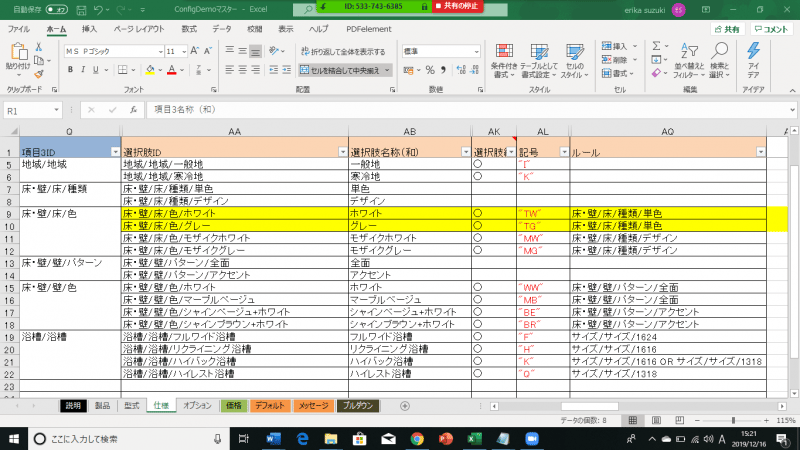Open the データ ribbon tab
The height and width of the screenshot is (450, 800).
pyautogui.click(x=221, y=29)
